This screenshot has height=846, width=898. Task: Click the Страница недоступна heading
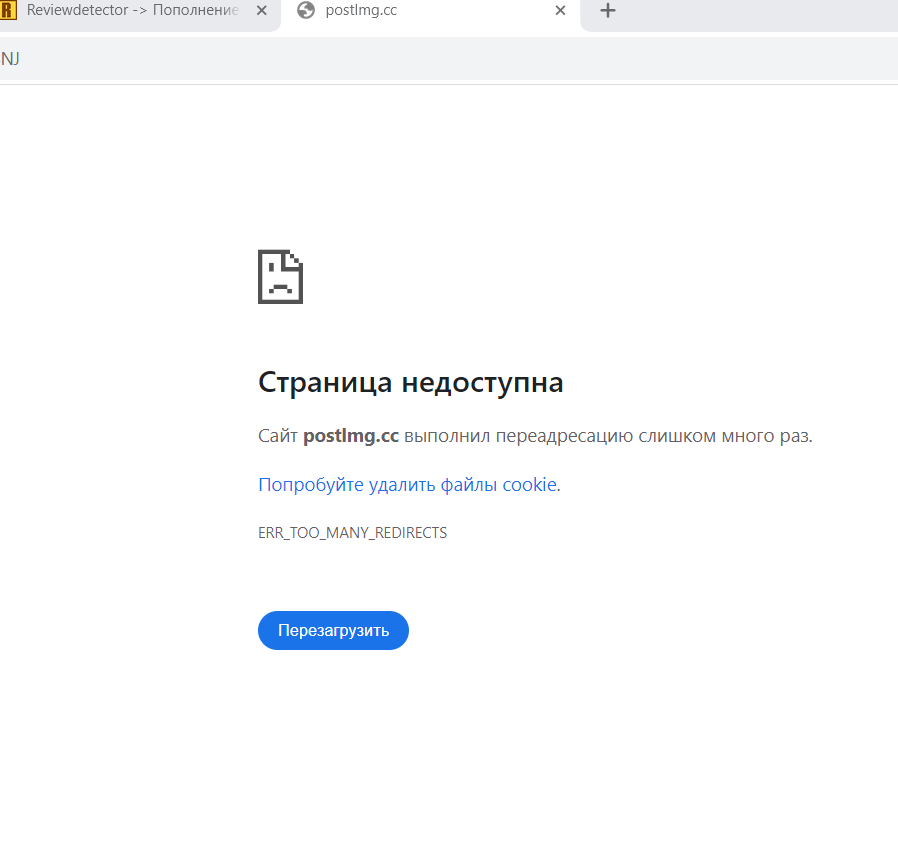coord(411,382)
